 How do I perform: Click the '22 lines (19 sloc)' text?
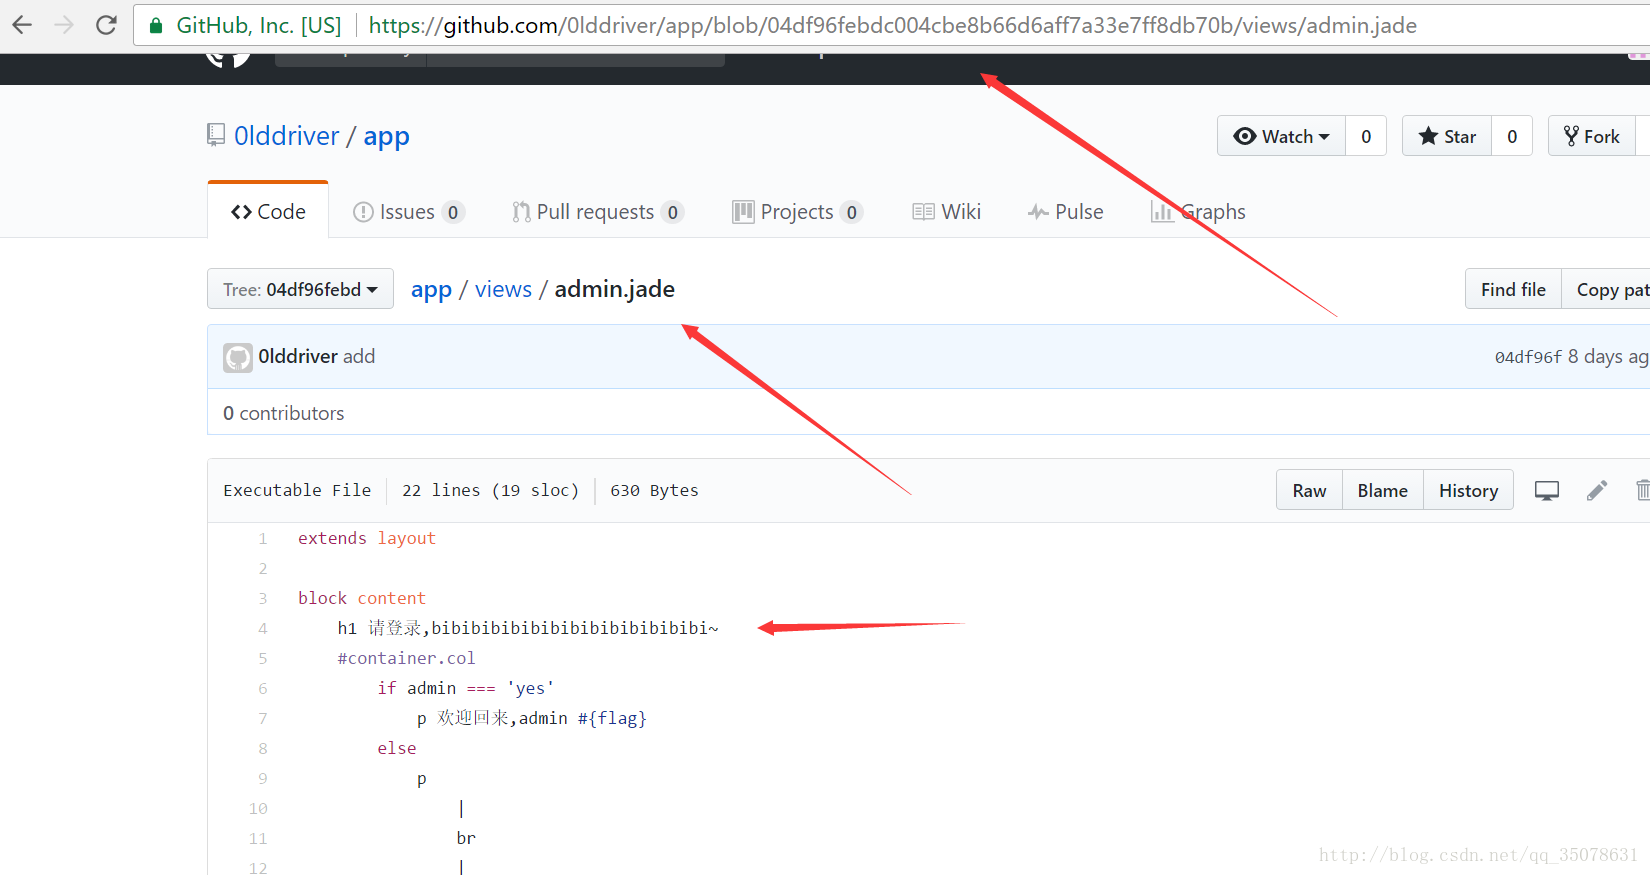[x=491, y=490]
